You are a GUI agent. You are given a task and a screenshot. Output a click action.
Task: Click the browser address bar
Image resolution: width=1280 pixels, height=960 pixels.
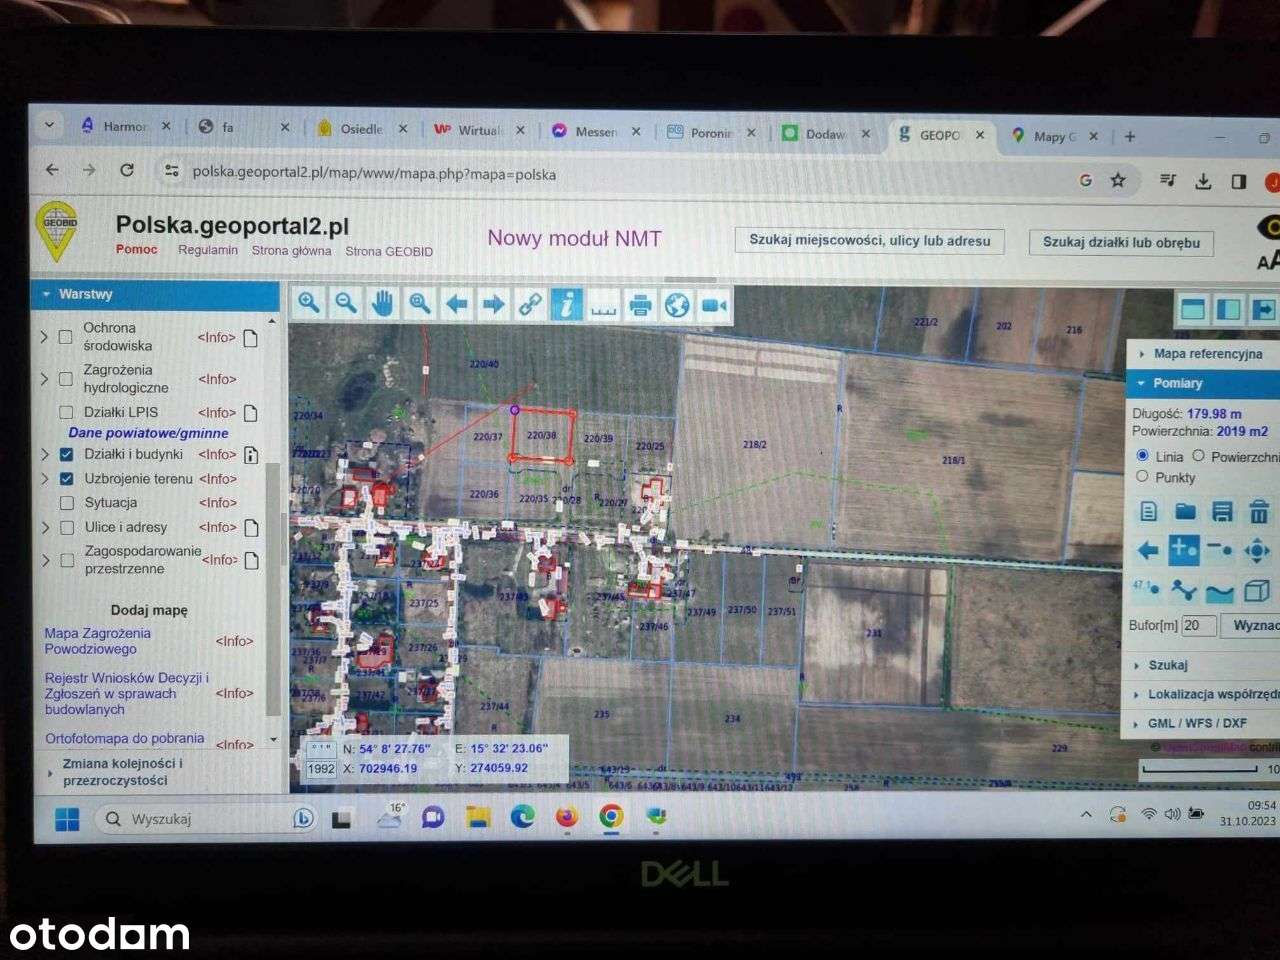coord(620,175)
